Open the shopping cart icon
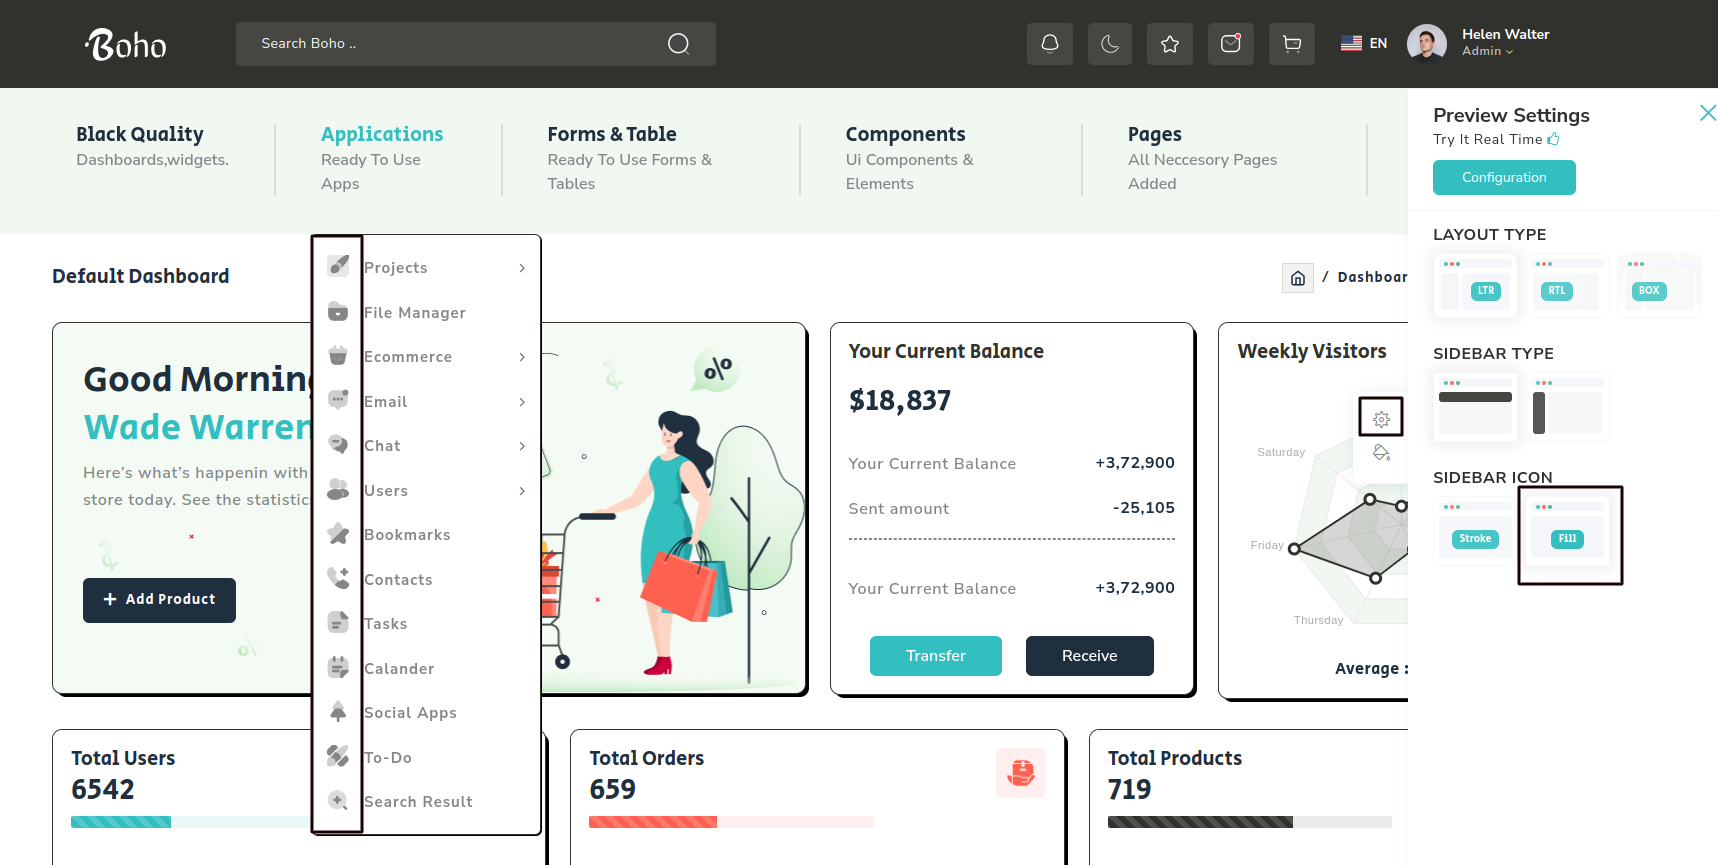Image resolution: width=1718 pixels, height=865 pixels. (1292, 44)
